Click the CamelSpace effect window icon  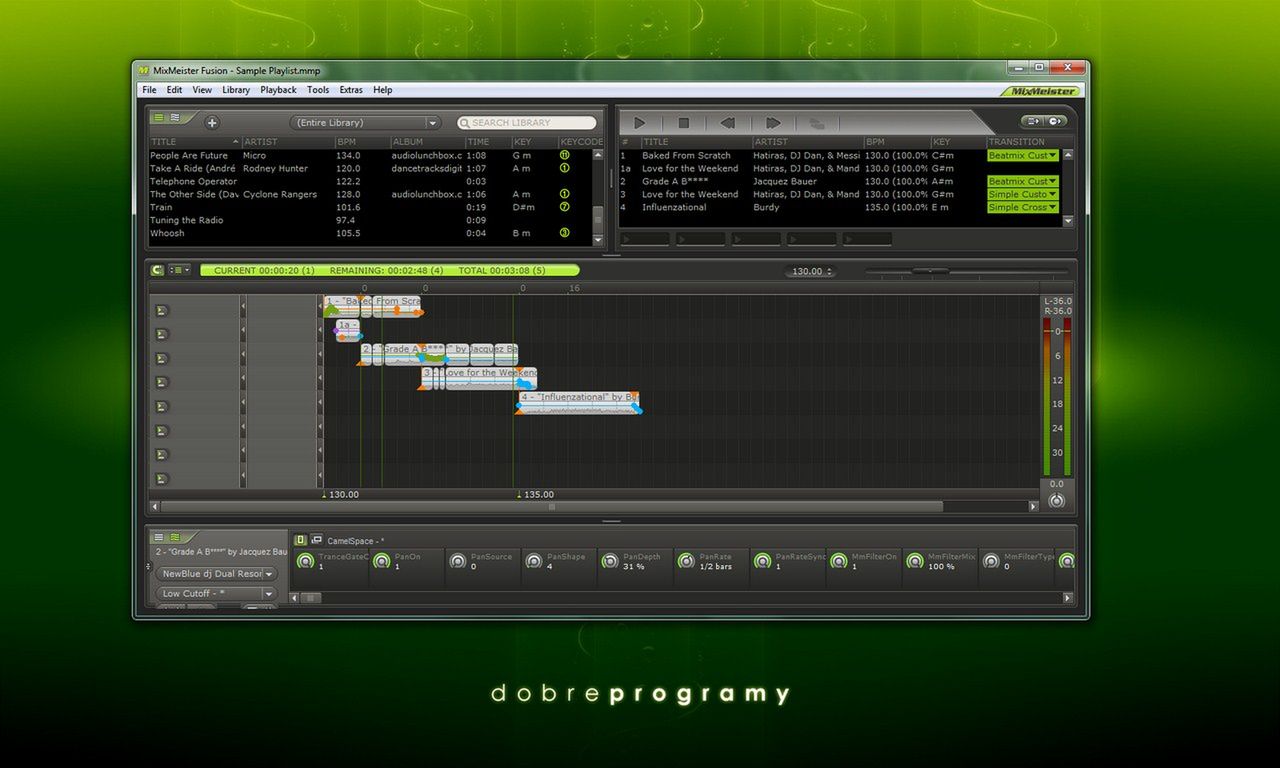pyautogui.click(x=316, y=540)
